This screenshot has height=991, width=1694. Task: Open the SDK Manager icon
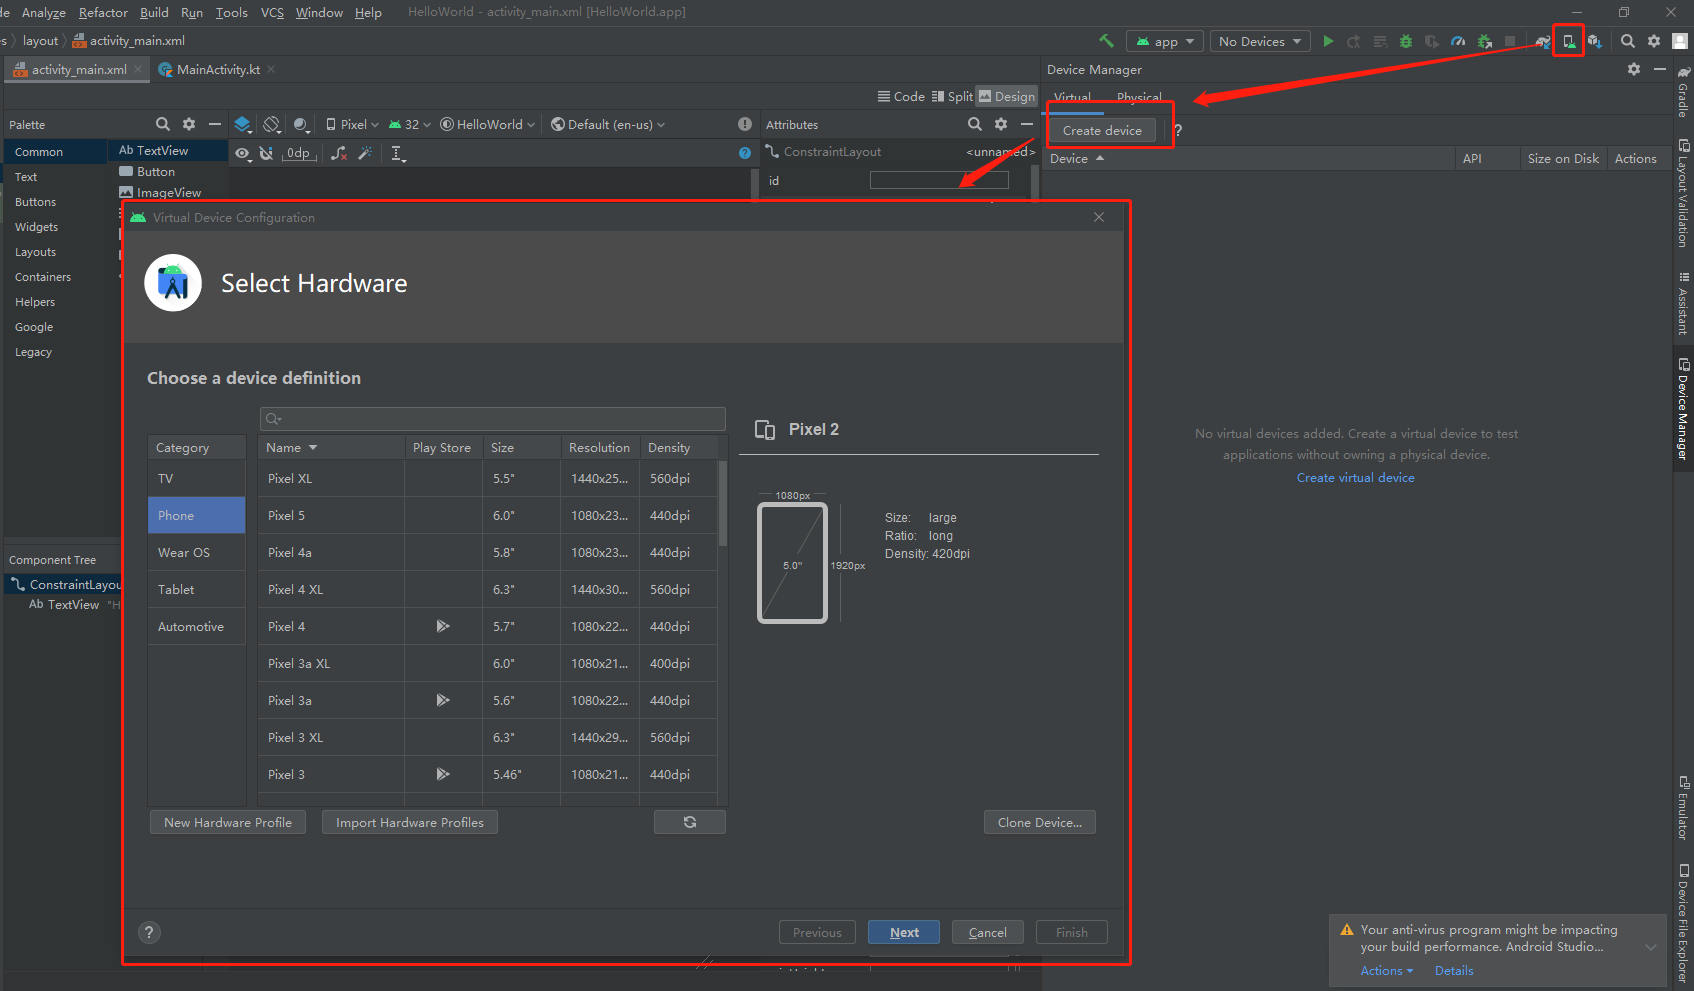pyautogui.click(x=1594, y=41)
